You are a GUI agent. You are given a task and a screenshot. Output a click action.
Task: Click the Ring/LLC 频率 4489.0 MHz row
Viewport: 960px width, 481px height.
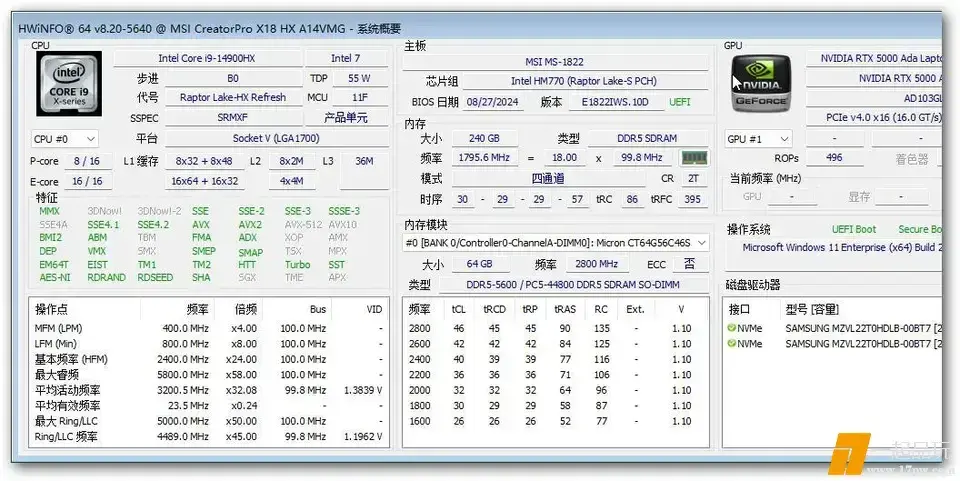[x=209, y=436]
